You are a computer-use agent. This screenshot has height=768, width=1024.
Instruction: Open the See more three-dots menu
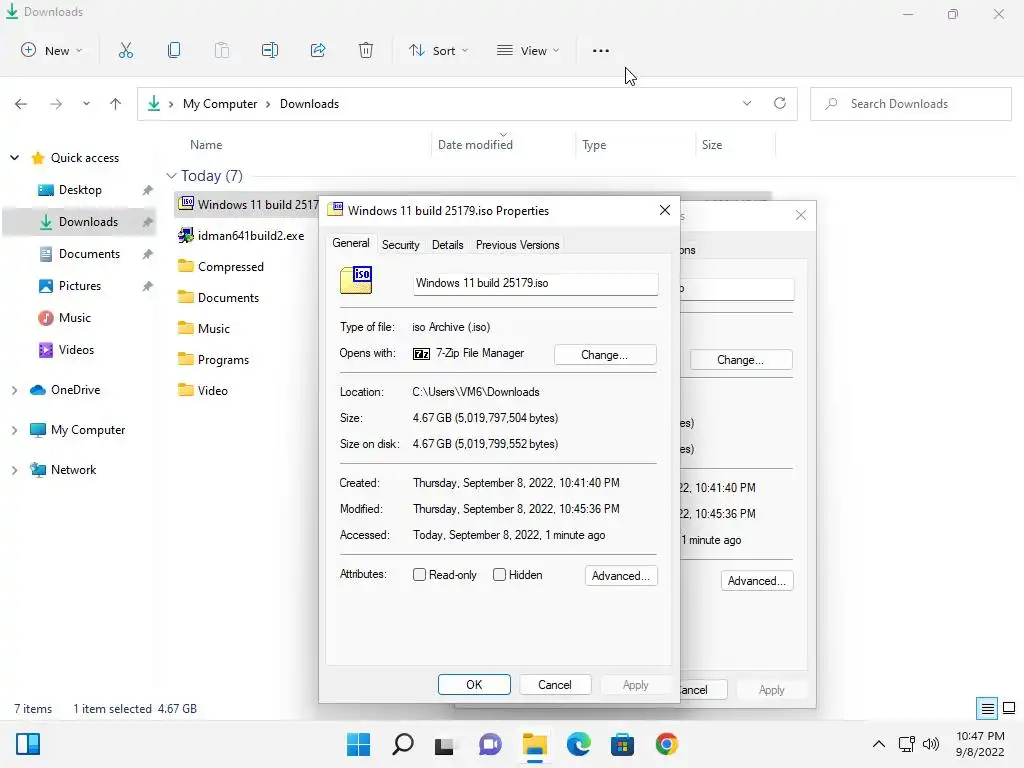601,50
